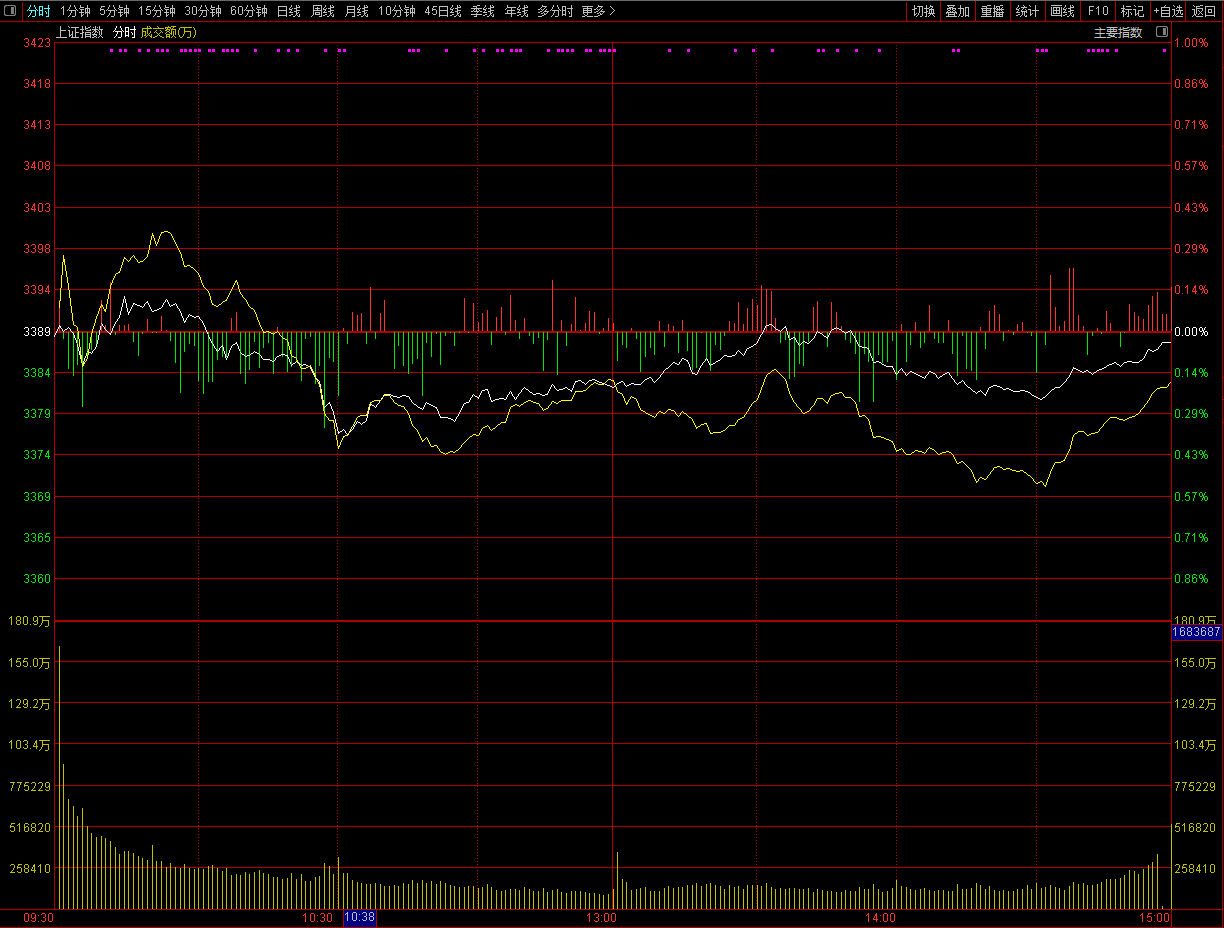Open the 主要指数 index selector

(x=1117, y=32)
